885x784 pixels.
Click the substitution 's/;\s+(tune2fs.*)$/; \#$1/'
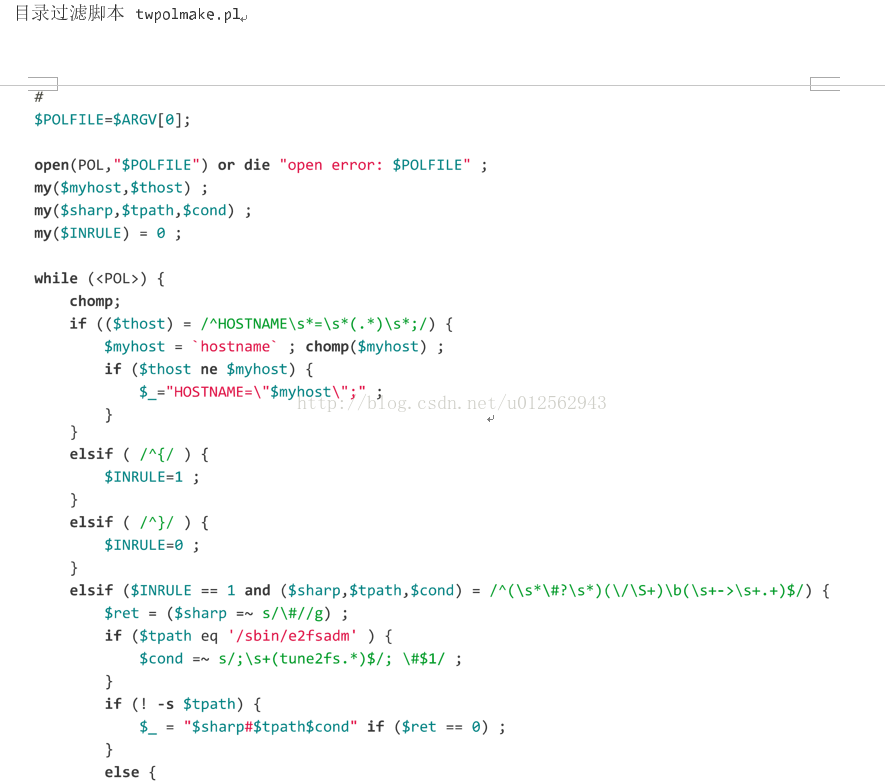(x=332, y=659)
